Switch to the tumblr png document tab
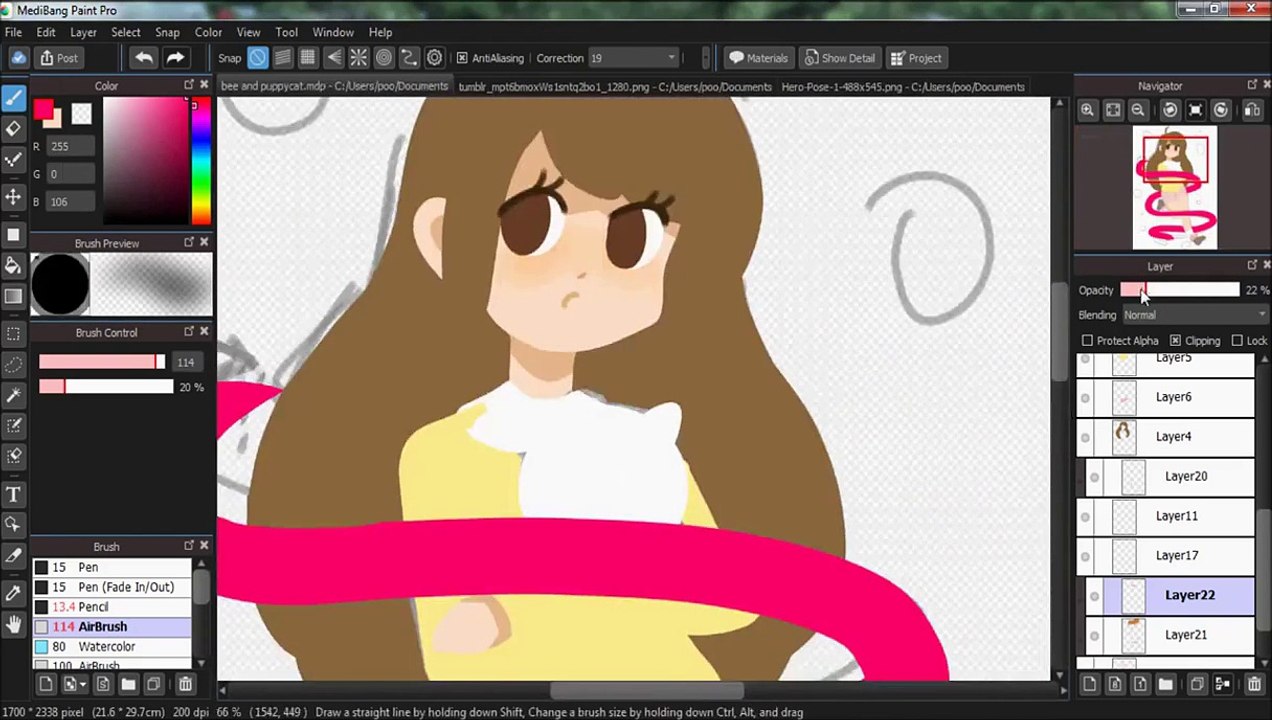1272x720 pixels. (615, 87)
